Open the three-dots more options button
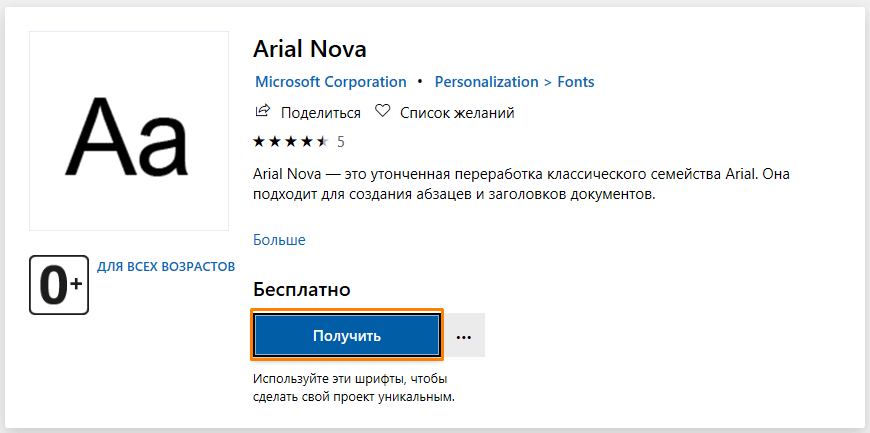Viewport: 870px width, 433px height. click(x=464, y=336)
